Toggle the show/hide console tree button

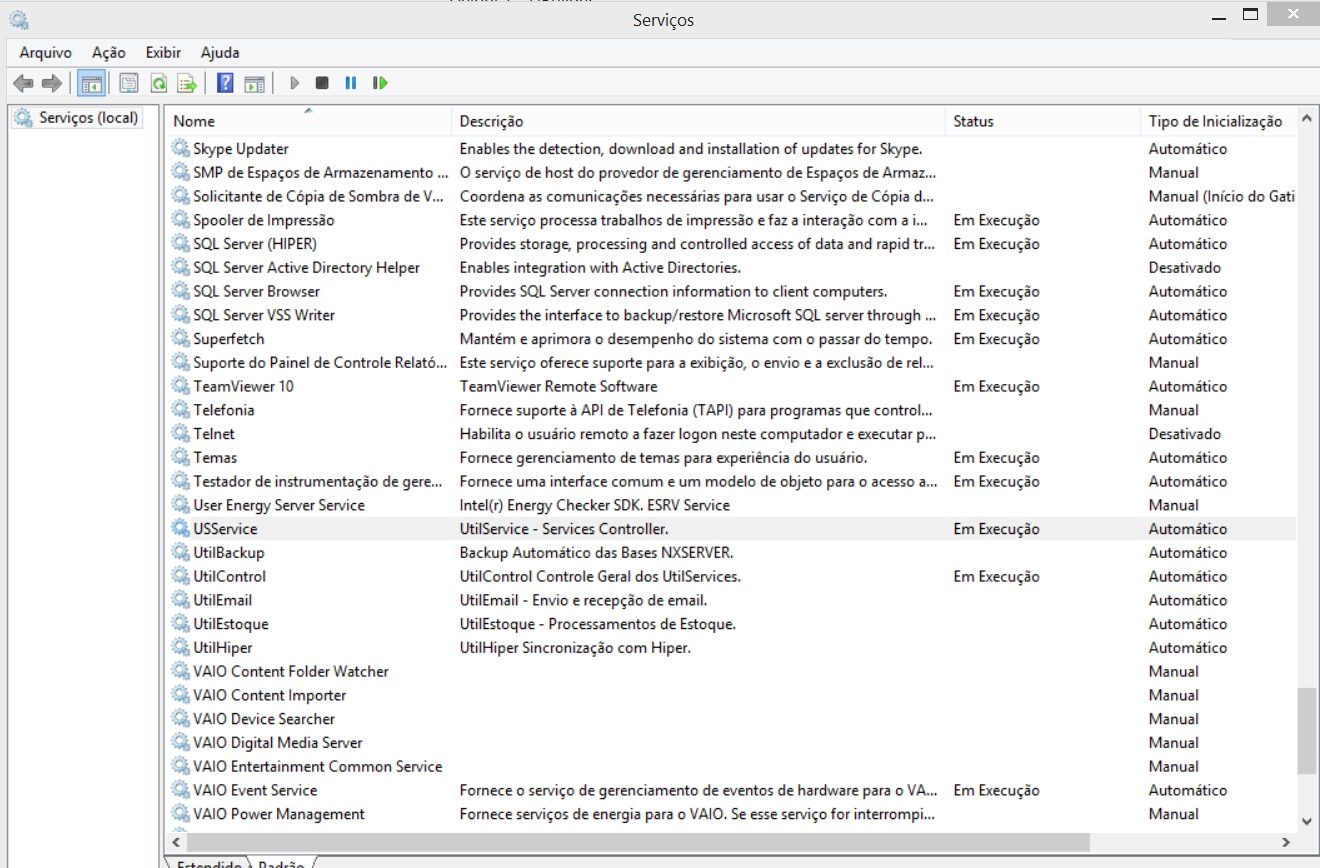pos(91,83)
